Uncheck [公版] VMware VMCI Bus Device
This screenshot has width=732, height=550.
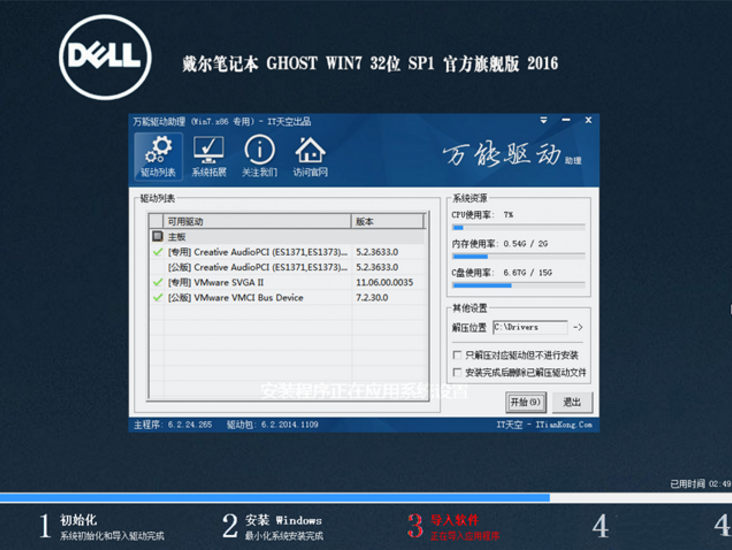pos(158,297)
